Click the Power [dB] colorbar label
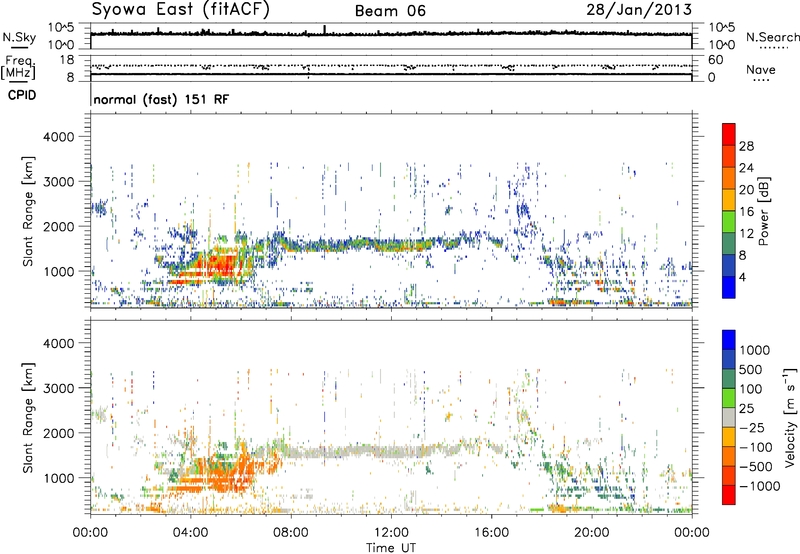 coord(763,211)
